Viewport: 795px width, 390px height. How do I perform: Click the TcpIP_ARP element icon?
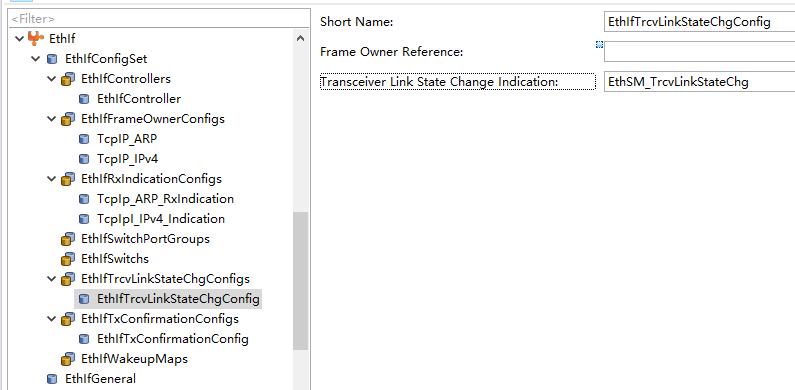[x=84, y=139]
